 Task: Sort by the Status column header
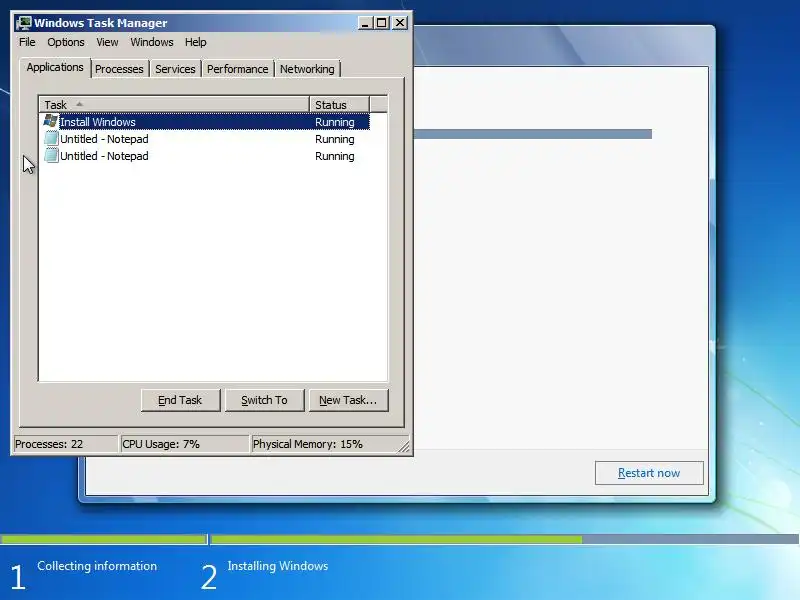tap(339, 105)
